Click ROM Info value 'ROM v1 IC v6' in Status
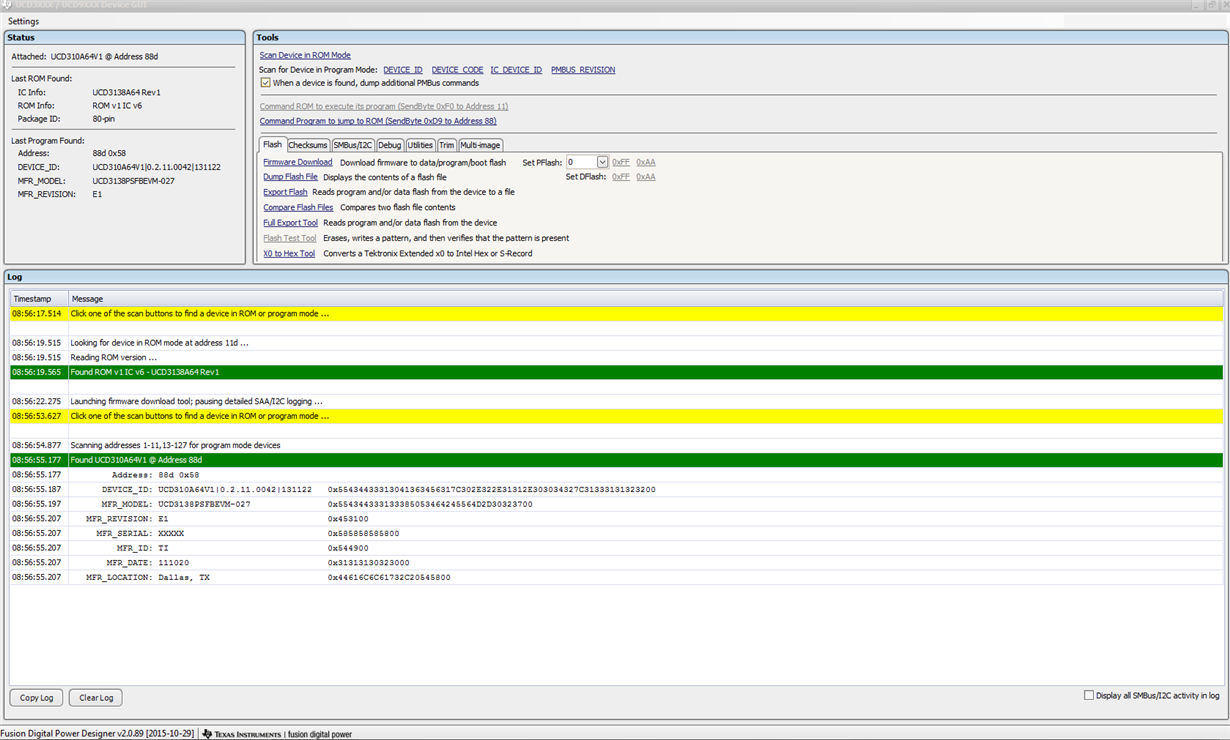The image size is (1230, 740). click(x=117, y=105)
